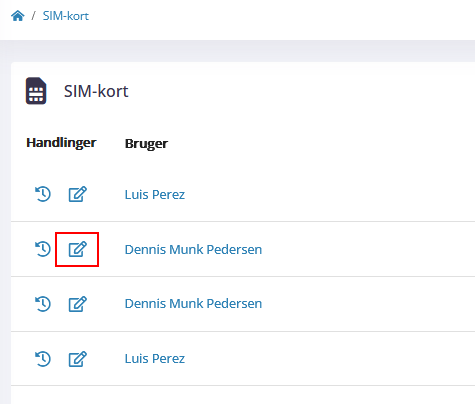Edit the last Luis Perez SIM card
This screenshot has height=404, width=475.
point(78,359)
